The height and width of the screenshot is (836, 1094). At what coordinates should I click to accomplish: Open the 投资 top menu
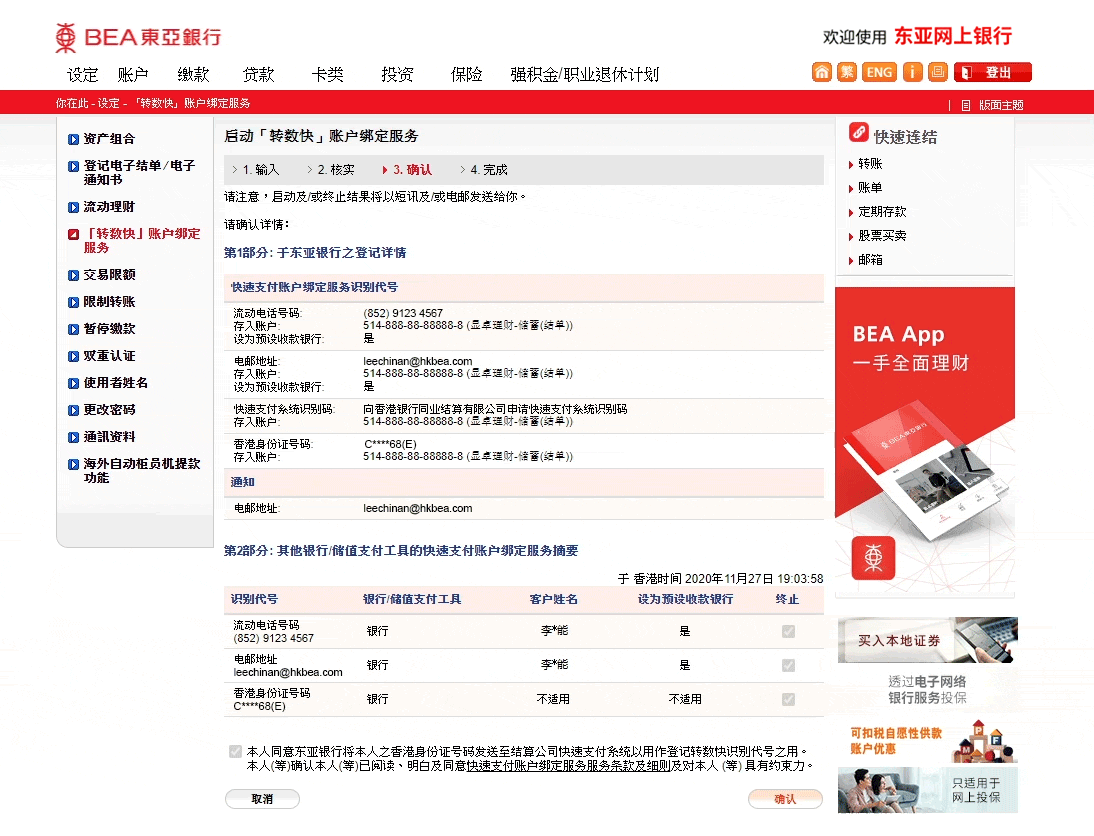[397, 75]
